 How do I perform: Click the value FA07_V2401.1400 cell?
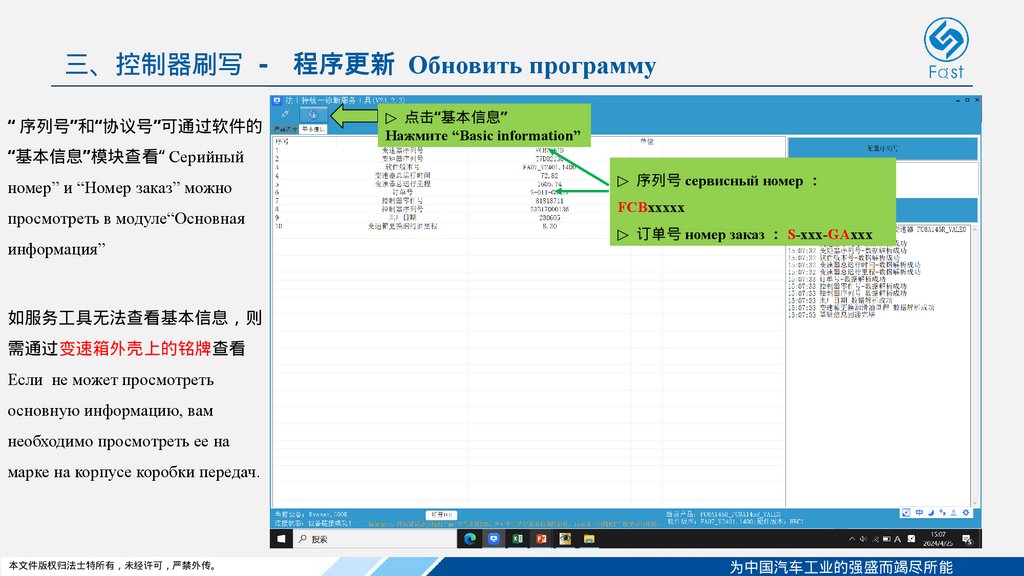click(x=549, y=167)
